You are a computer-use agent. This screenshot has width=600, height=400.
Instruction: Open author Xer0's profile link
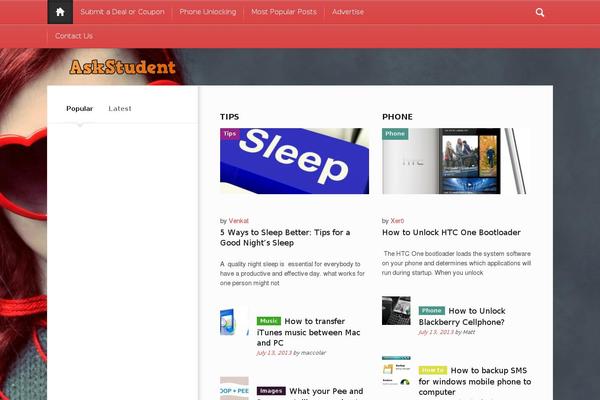coord(397,221)
